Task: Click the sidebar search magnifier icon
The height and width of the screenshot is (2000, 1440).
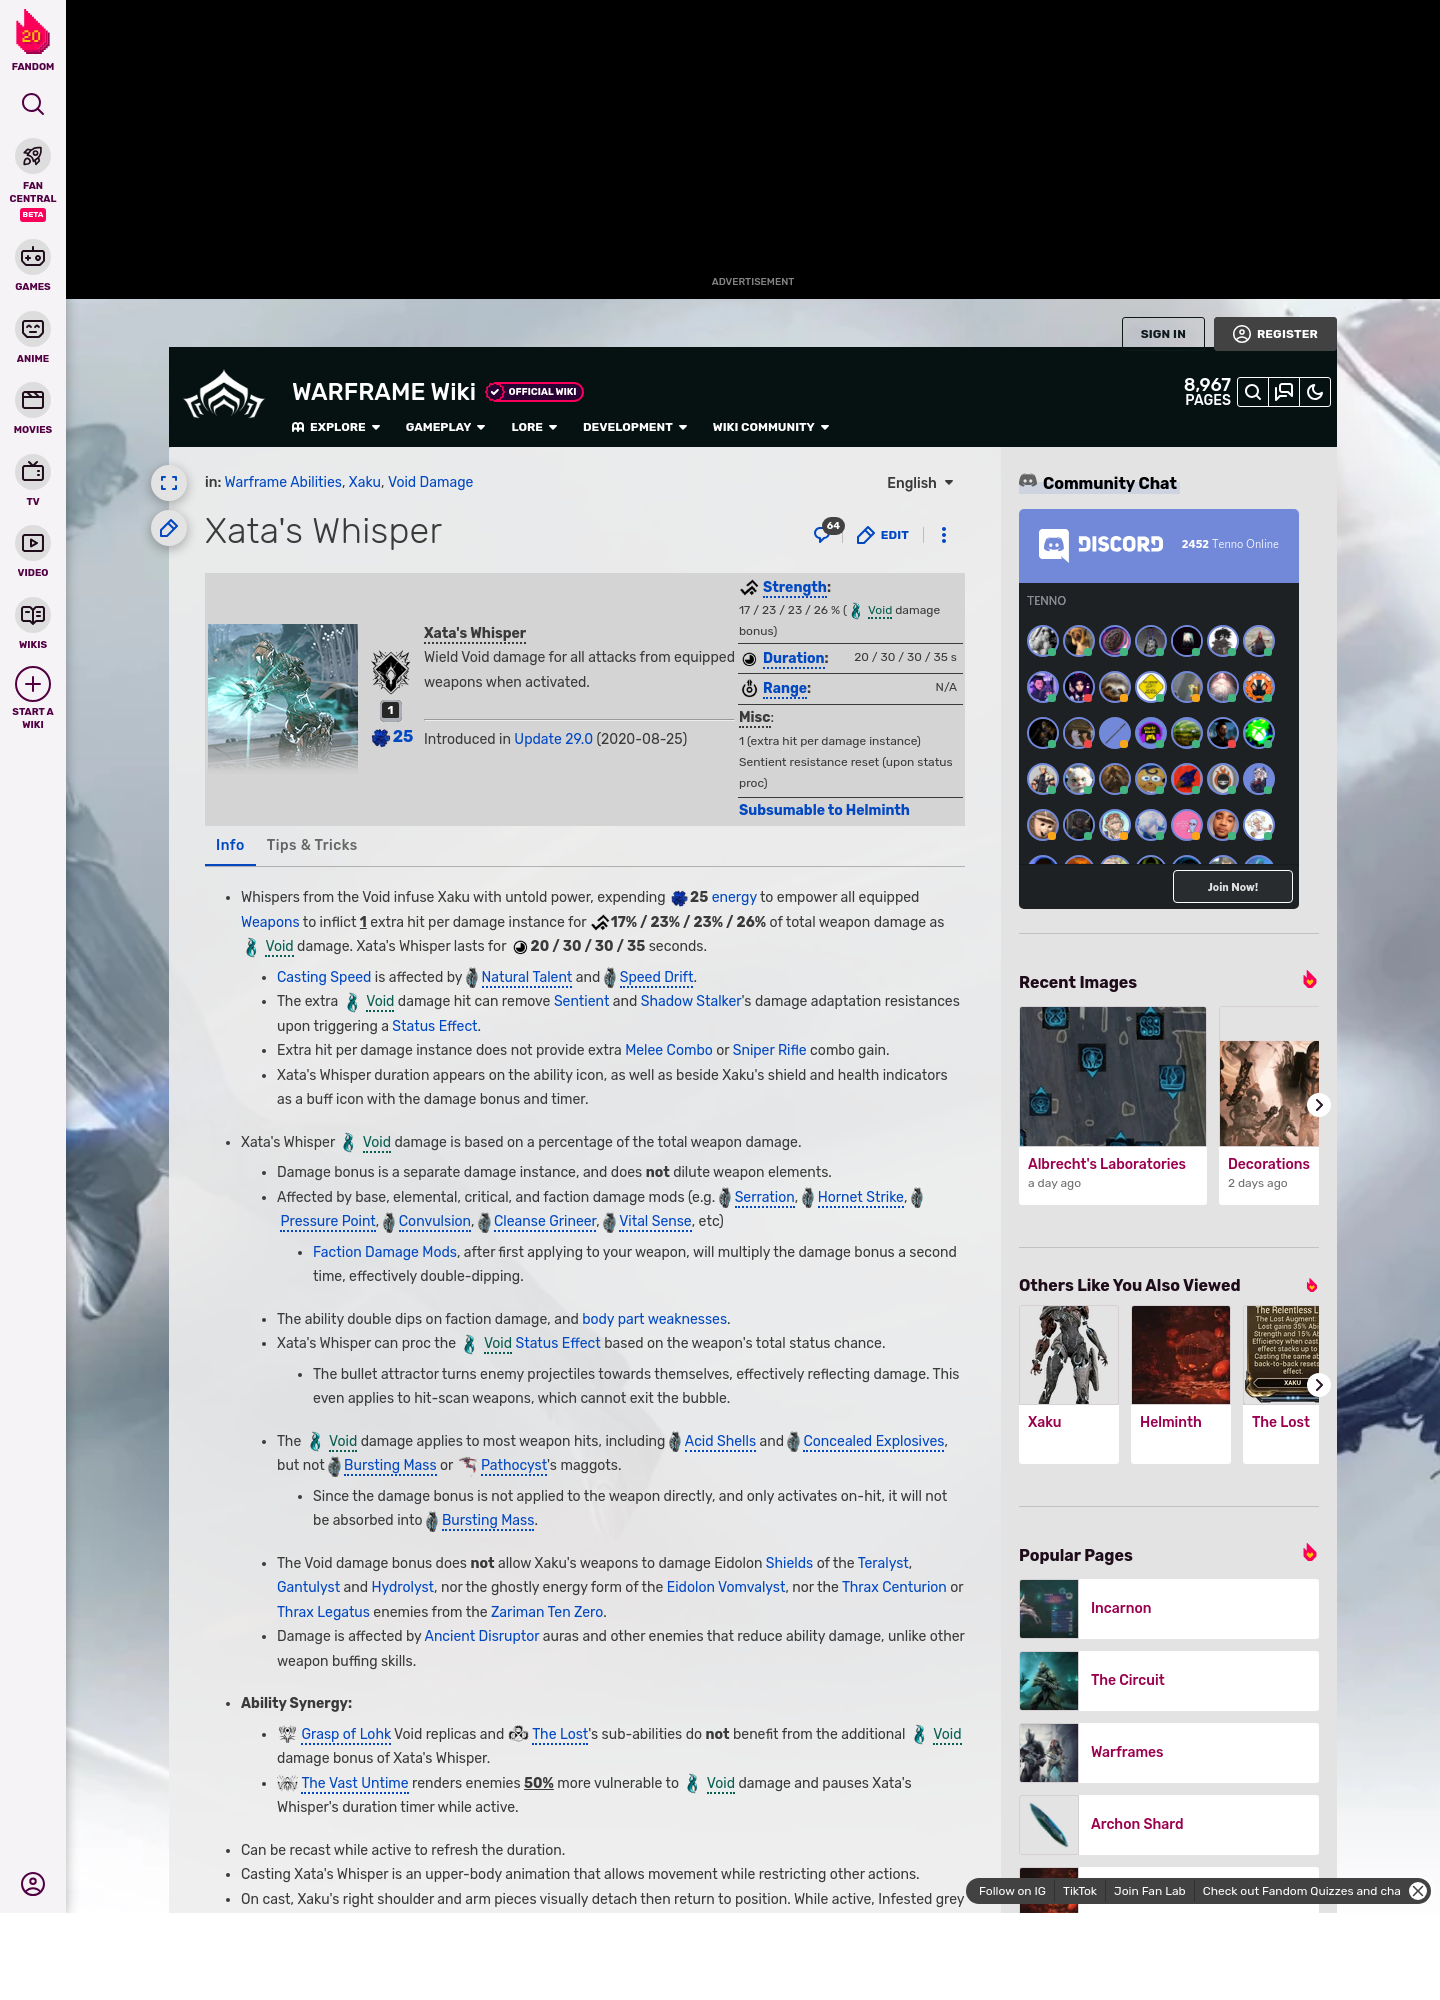Action: (33, 104)
